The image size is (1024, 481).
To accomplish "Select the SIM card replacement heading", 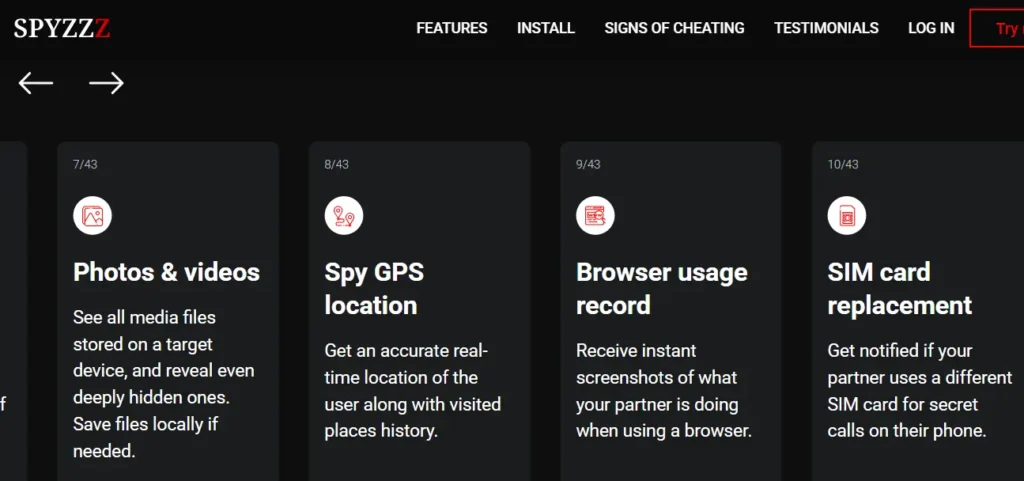I will click(899, 288).
